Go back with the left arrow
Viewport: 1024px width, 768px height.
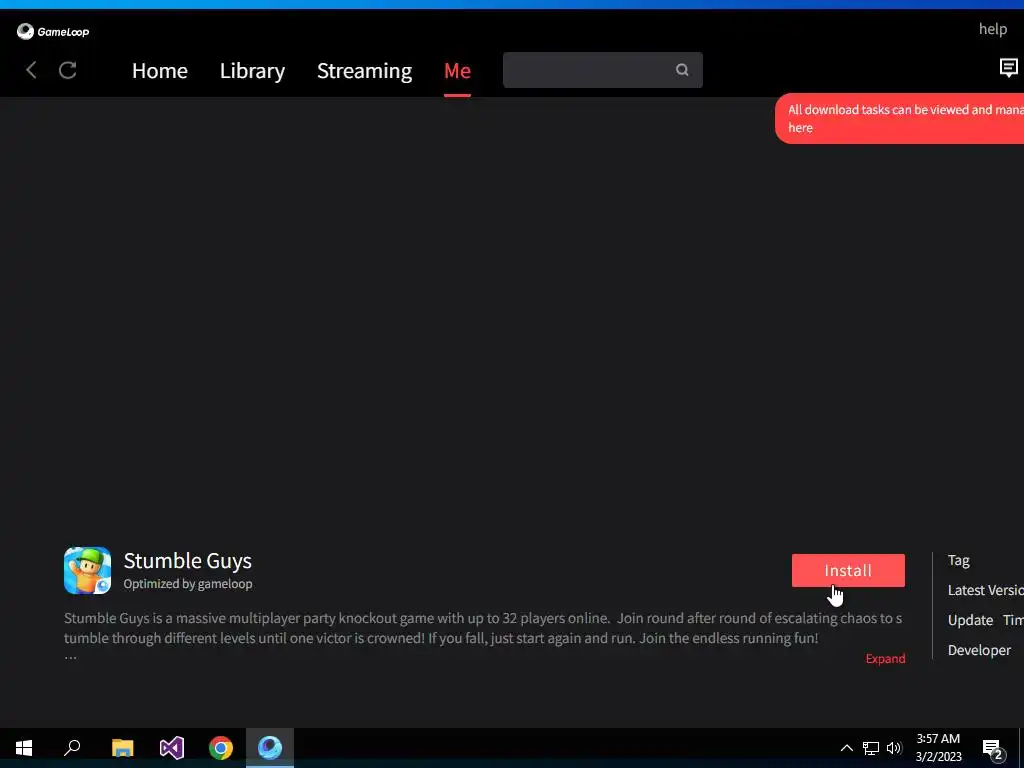31,70
